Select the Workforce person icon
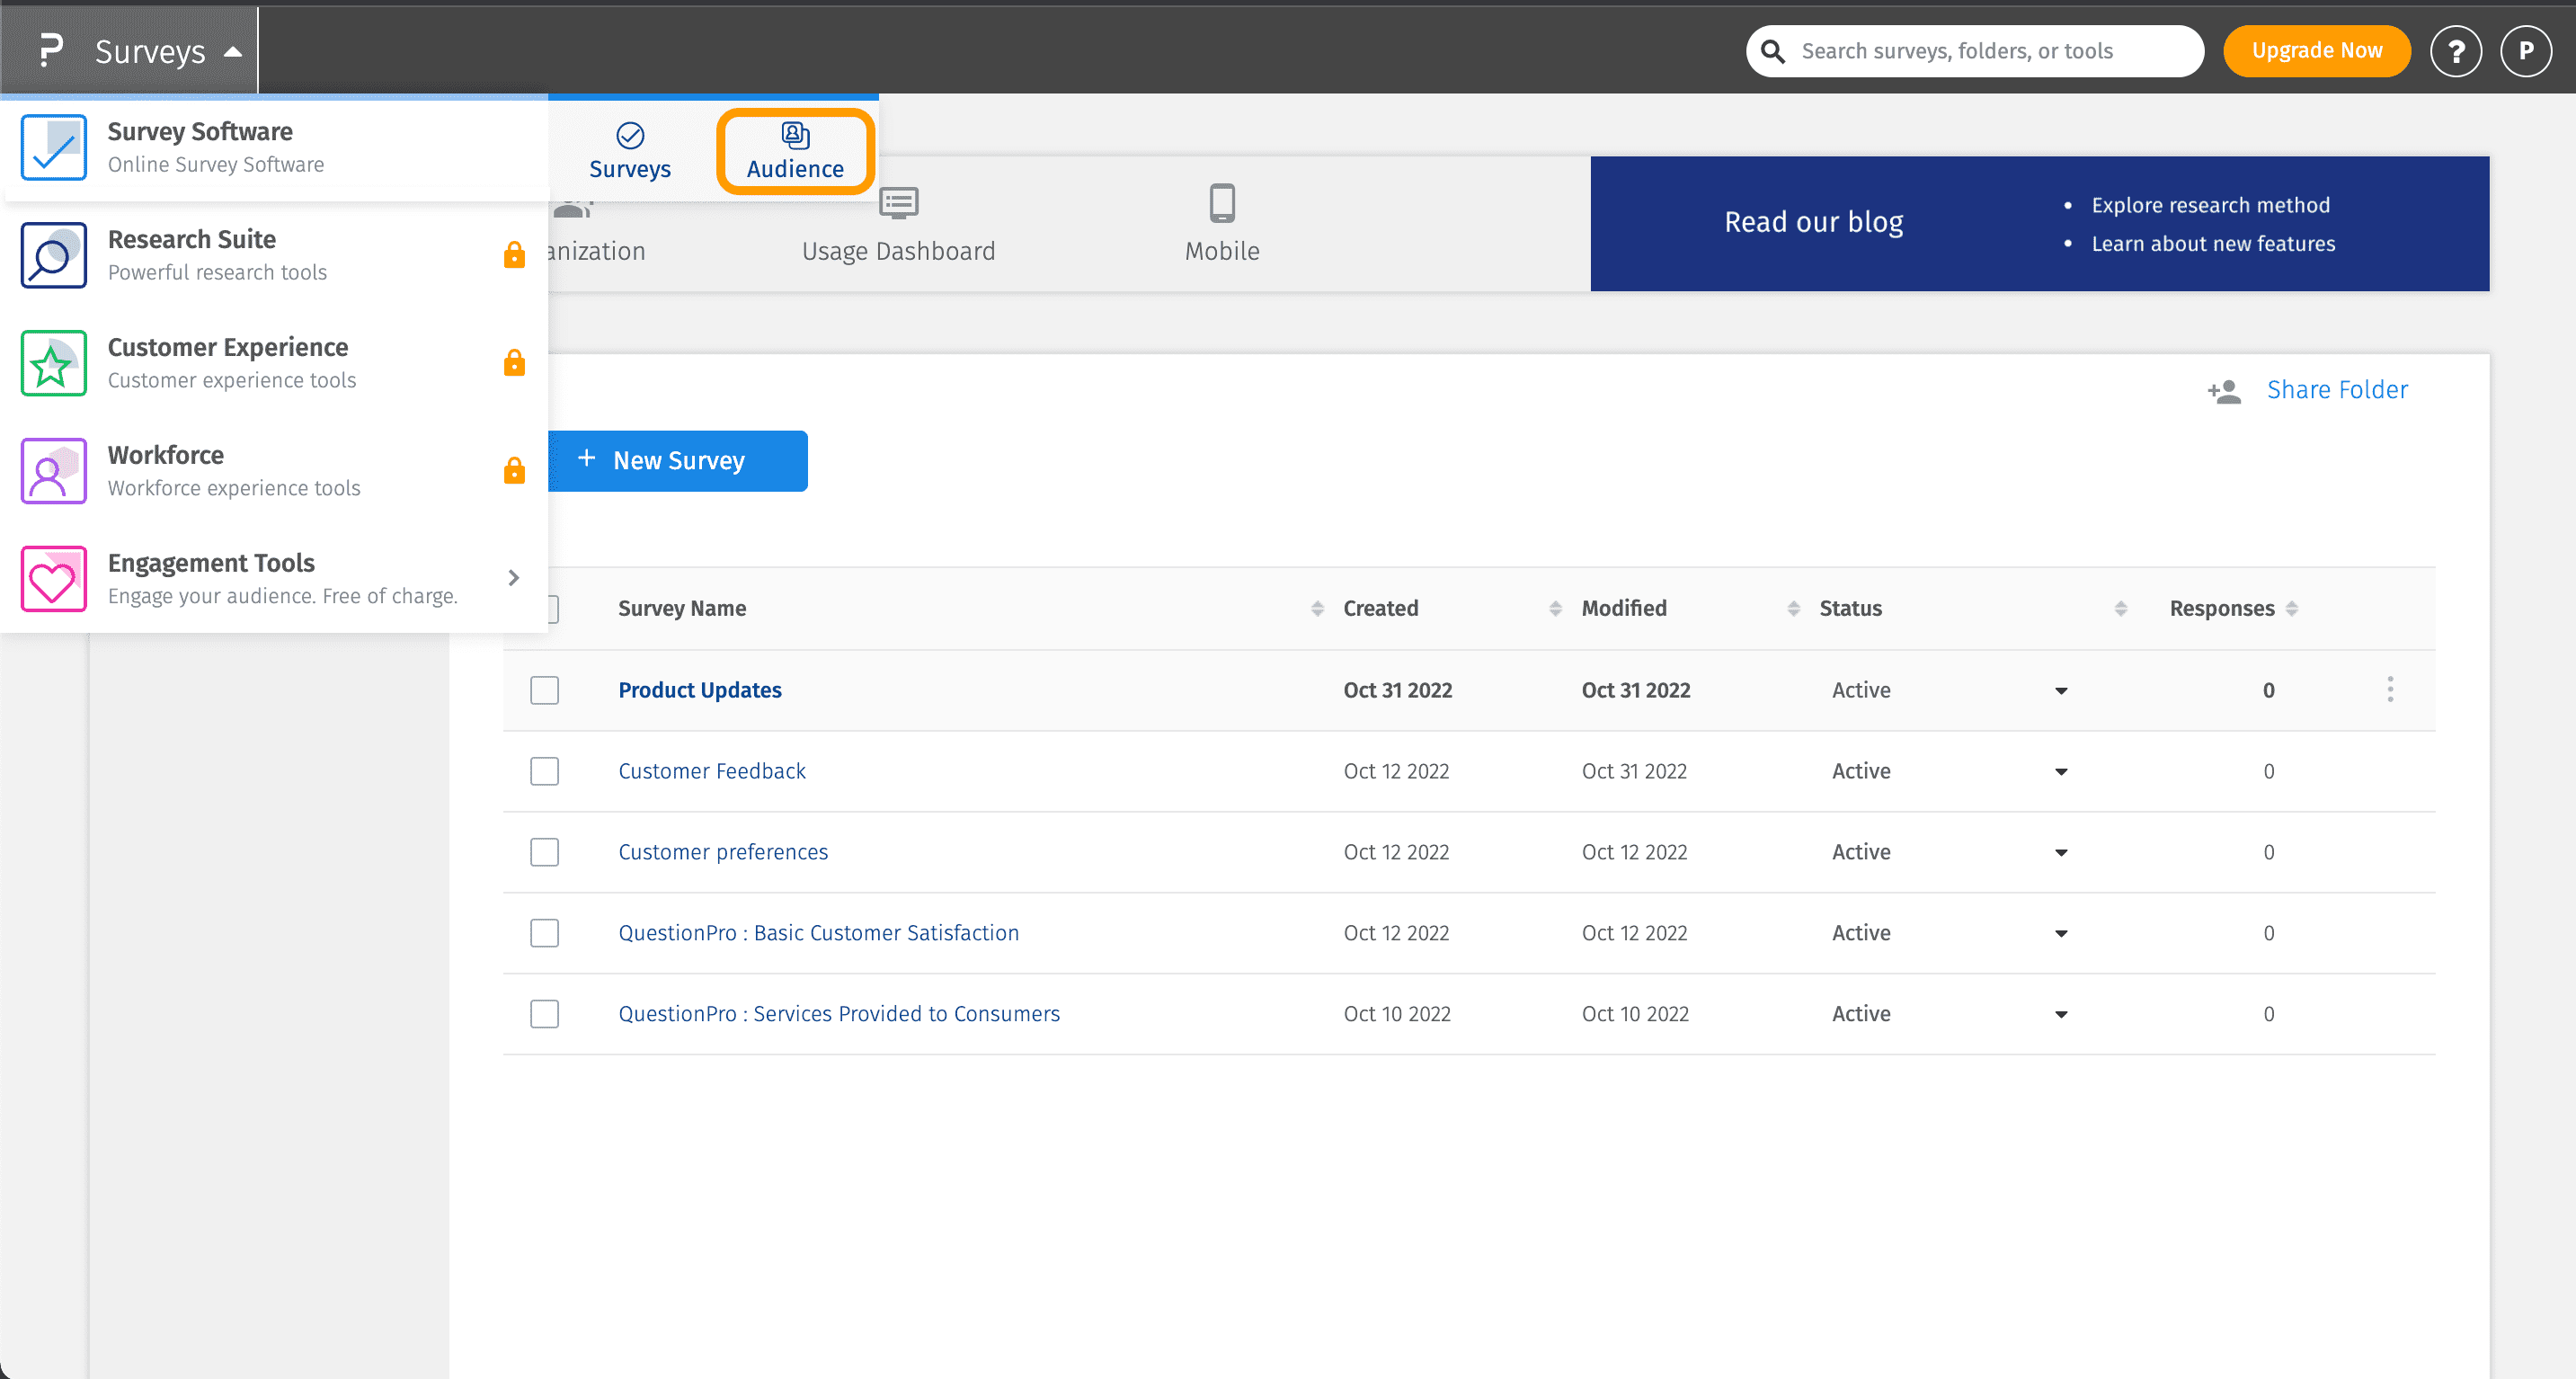This screenshot has height=1379, width=2576. click(x=53, y=471)
